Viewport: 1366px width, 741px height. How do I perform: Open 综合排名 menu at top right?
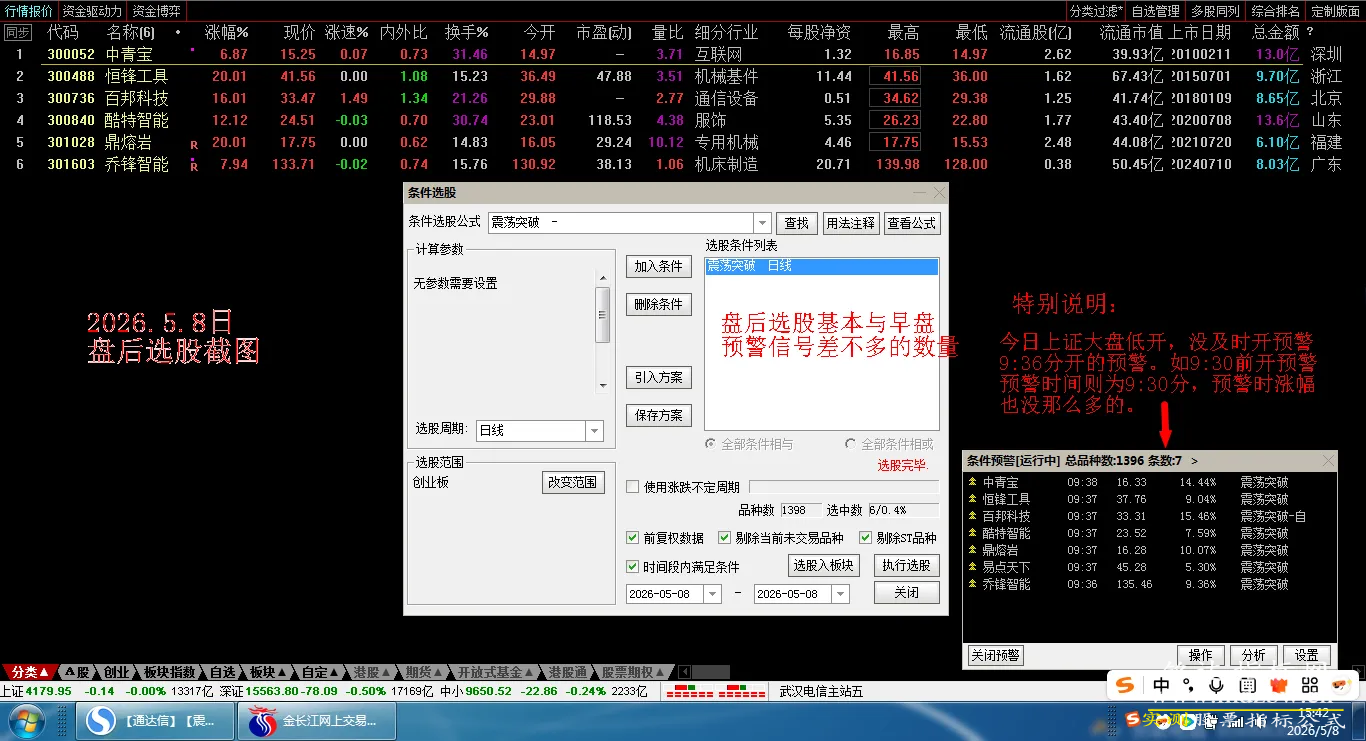pyautogui.click(x=1276, y=11)
